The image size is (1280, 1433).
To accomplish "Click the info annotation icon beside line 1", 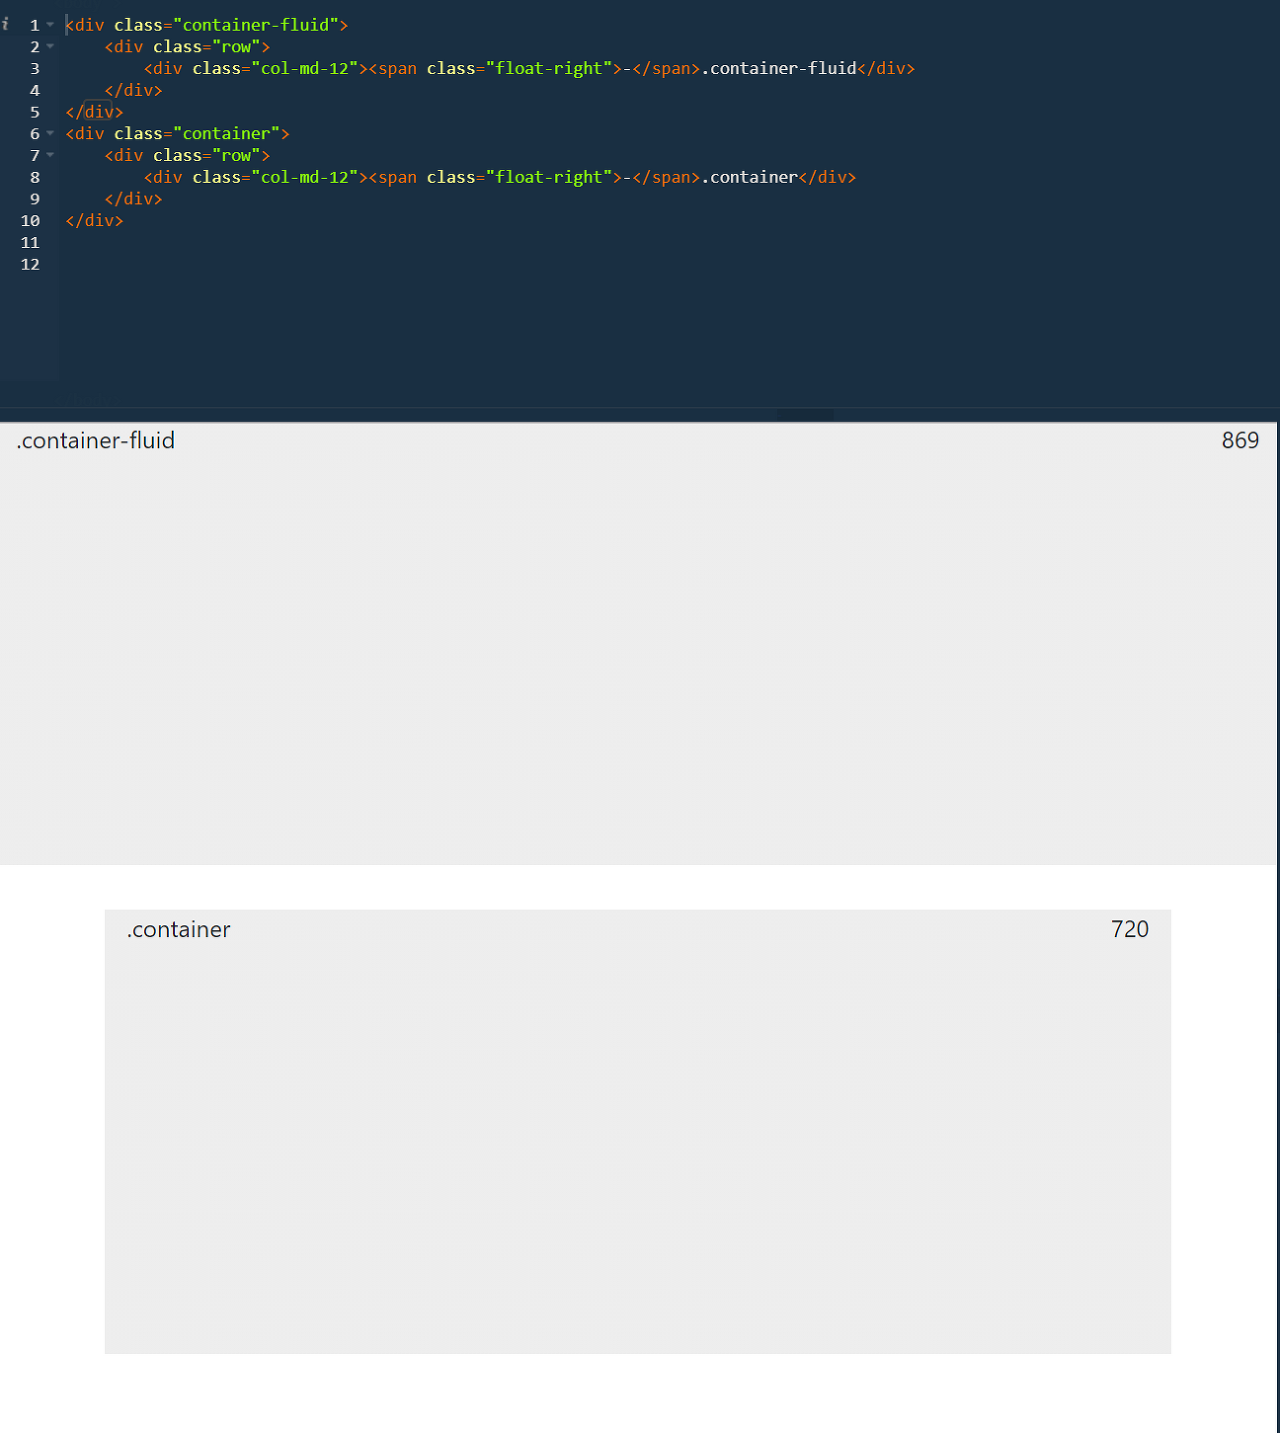I will pos(6,24).
